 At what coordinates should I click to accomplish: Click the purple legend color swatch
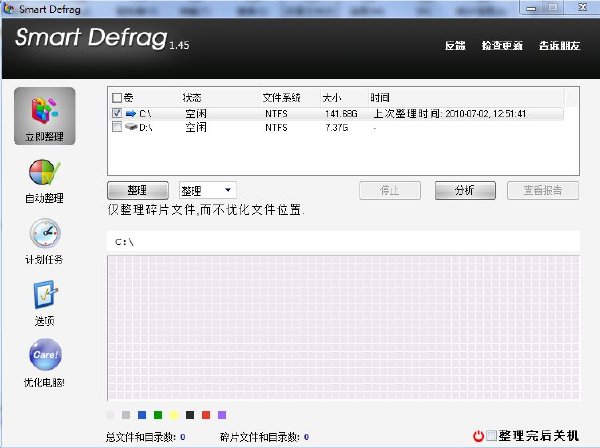point(222,415)
